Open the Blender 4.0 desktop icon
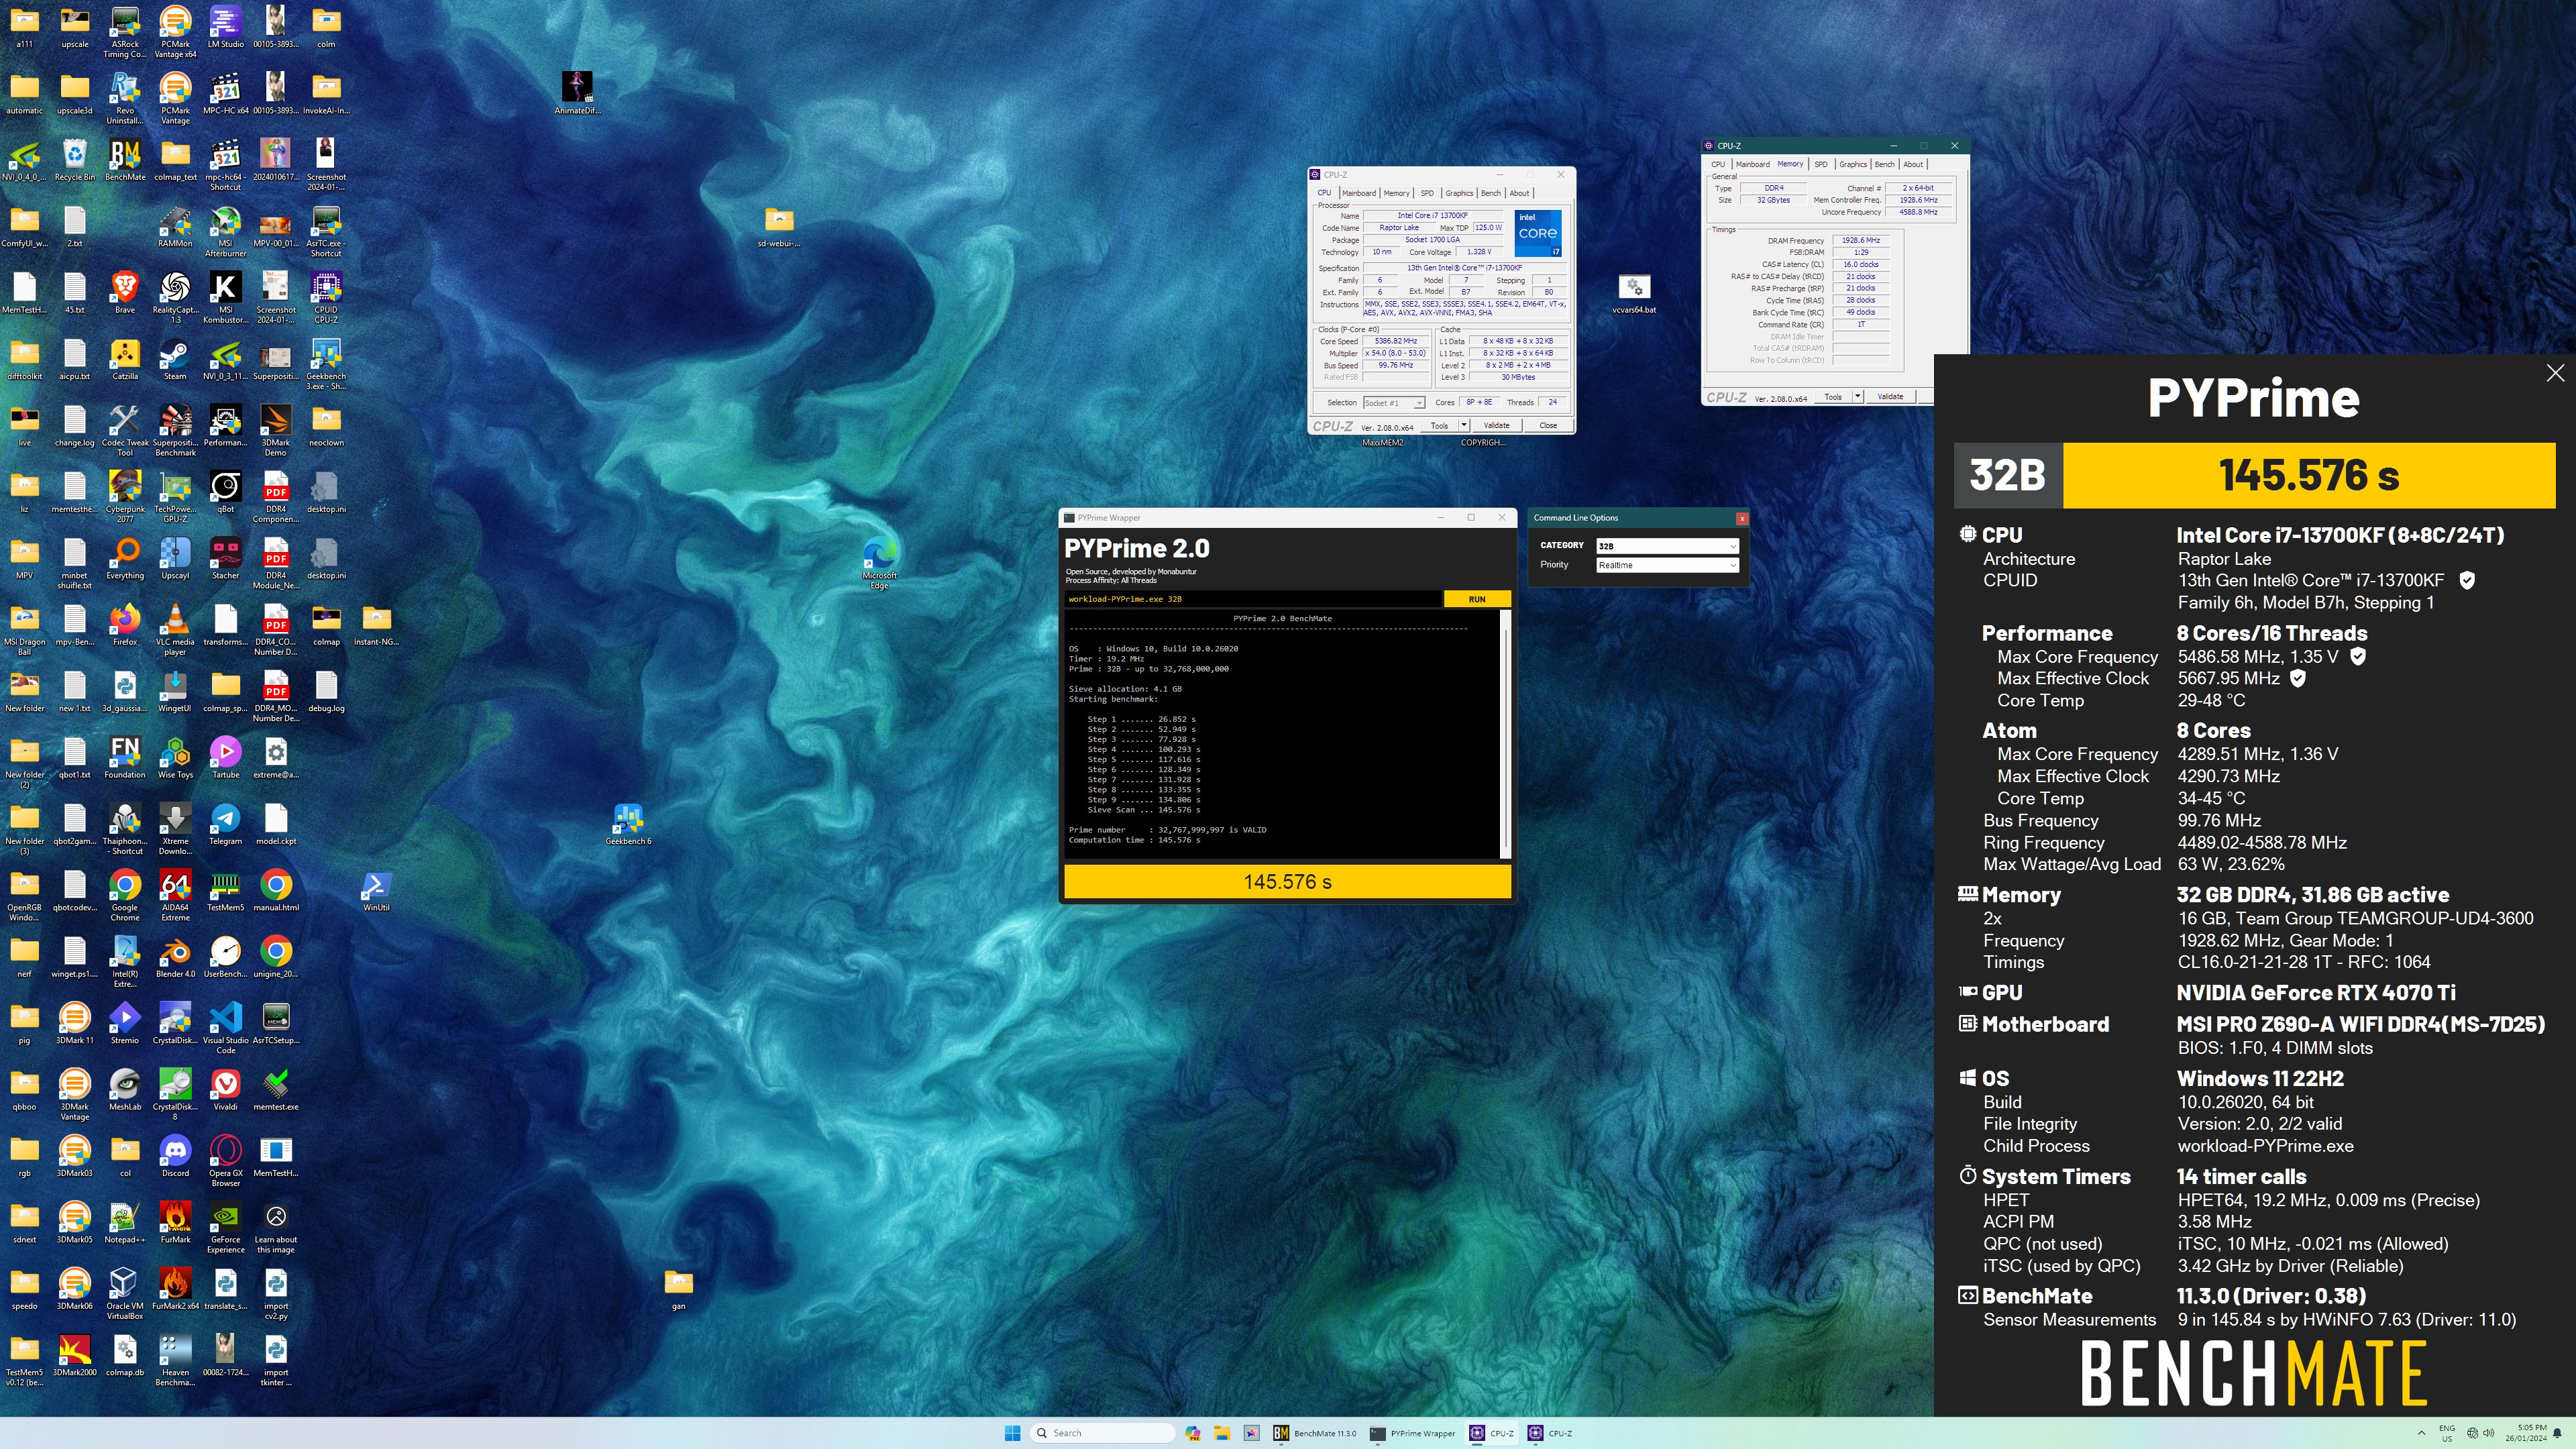 click(x=175, y=957)
